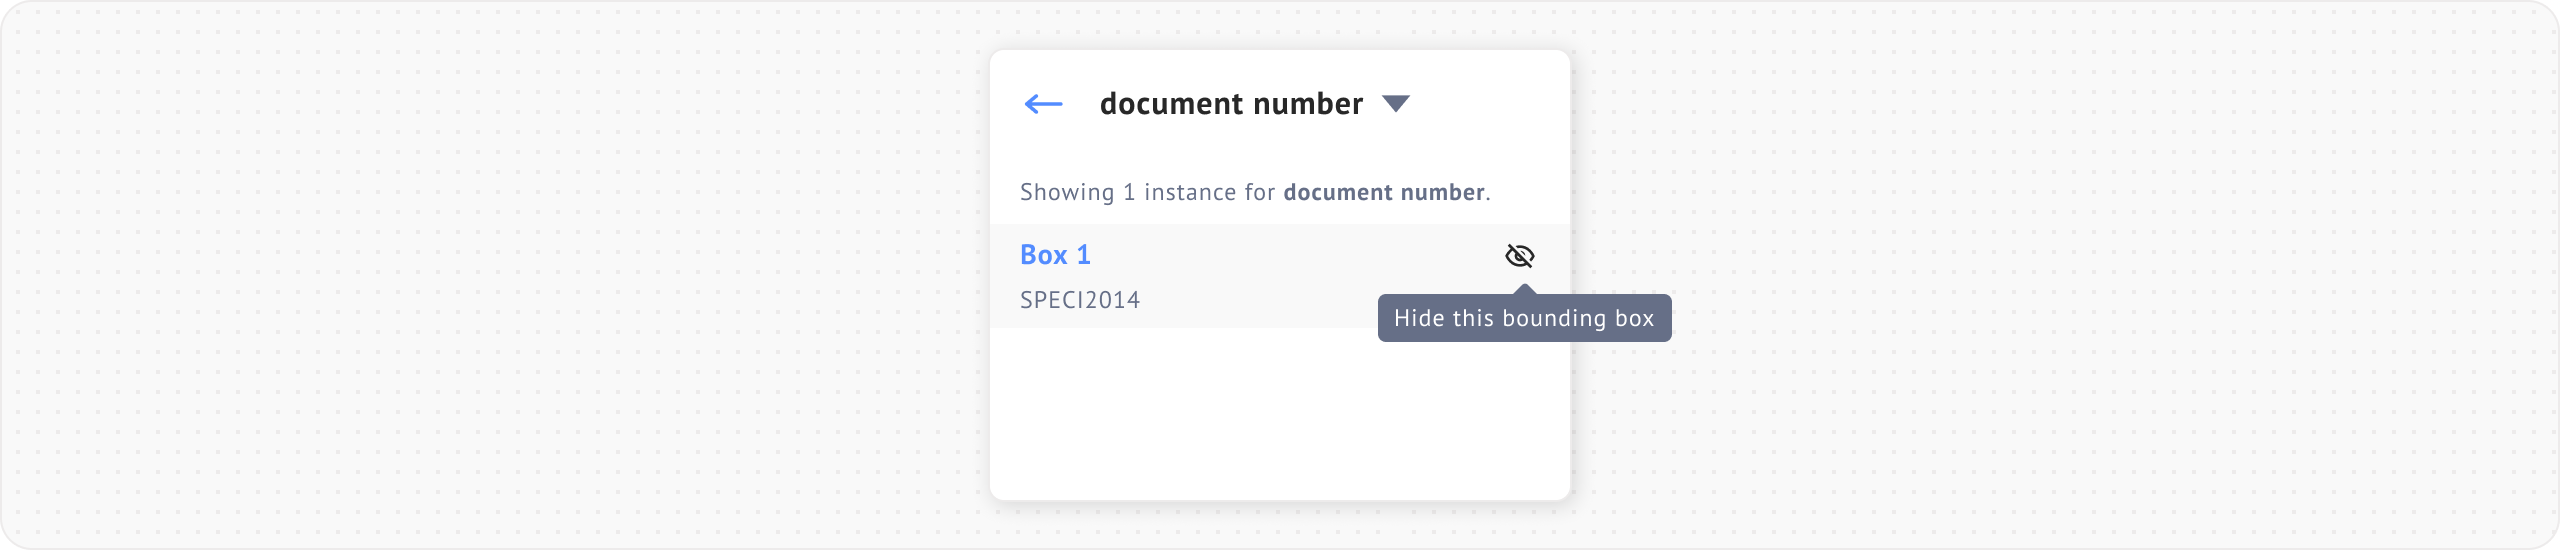Screen dimensions: 2560x550
Task: Select the Box 1 label
Action: 1055,255
